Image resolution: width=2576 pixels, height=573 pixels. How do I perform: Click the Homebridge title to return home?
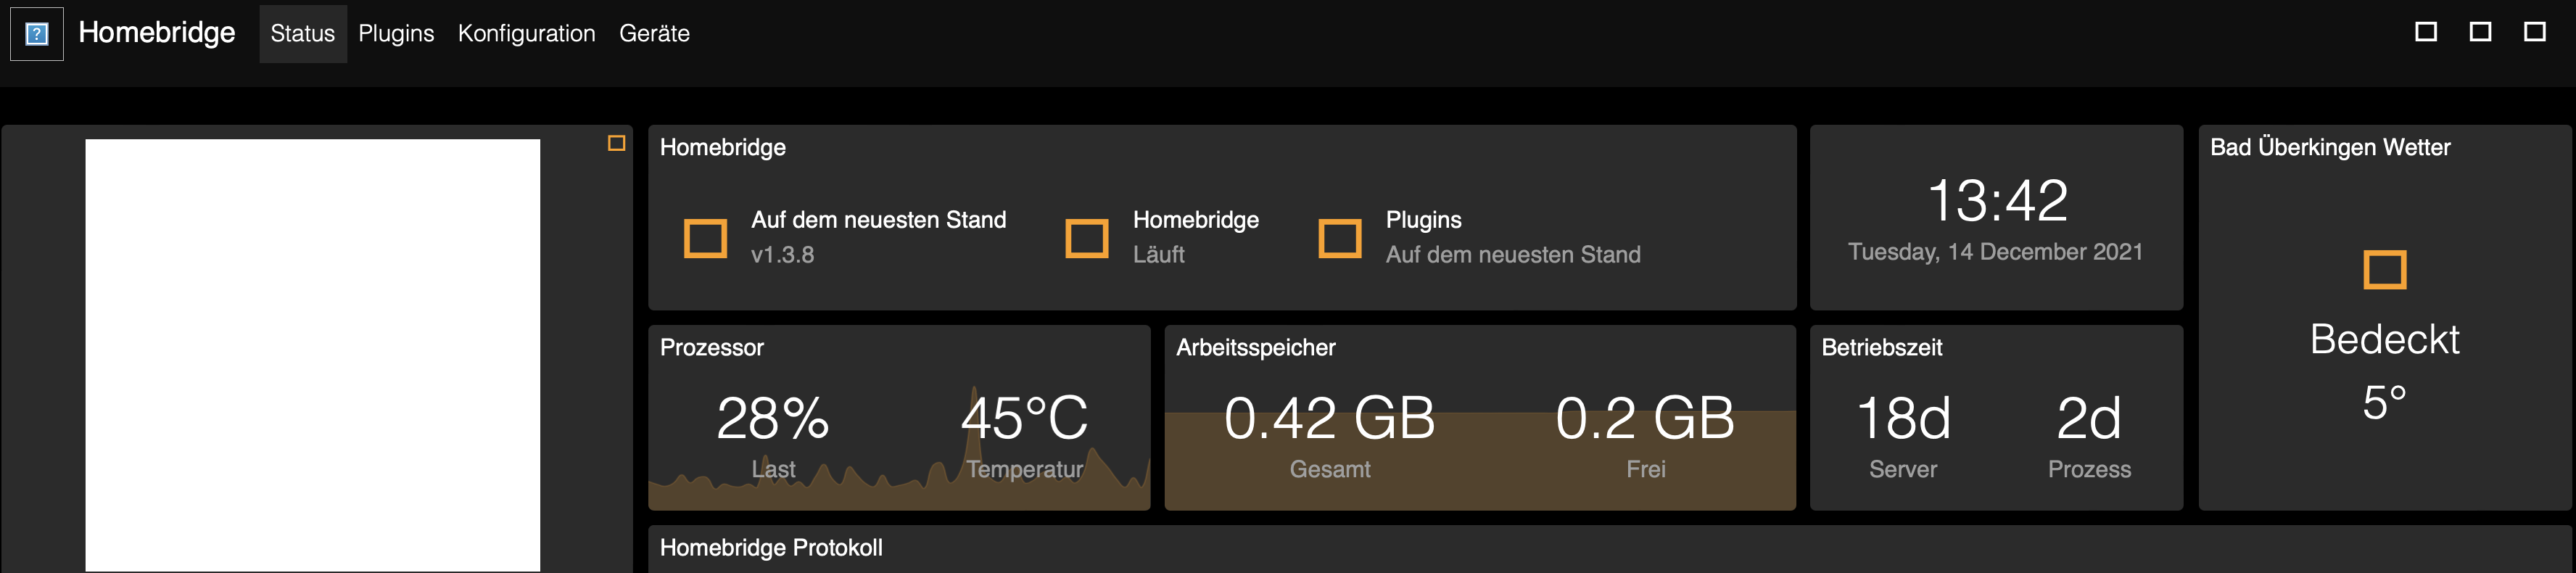point(157,33)
